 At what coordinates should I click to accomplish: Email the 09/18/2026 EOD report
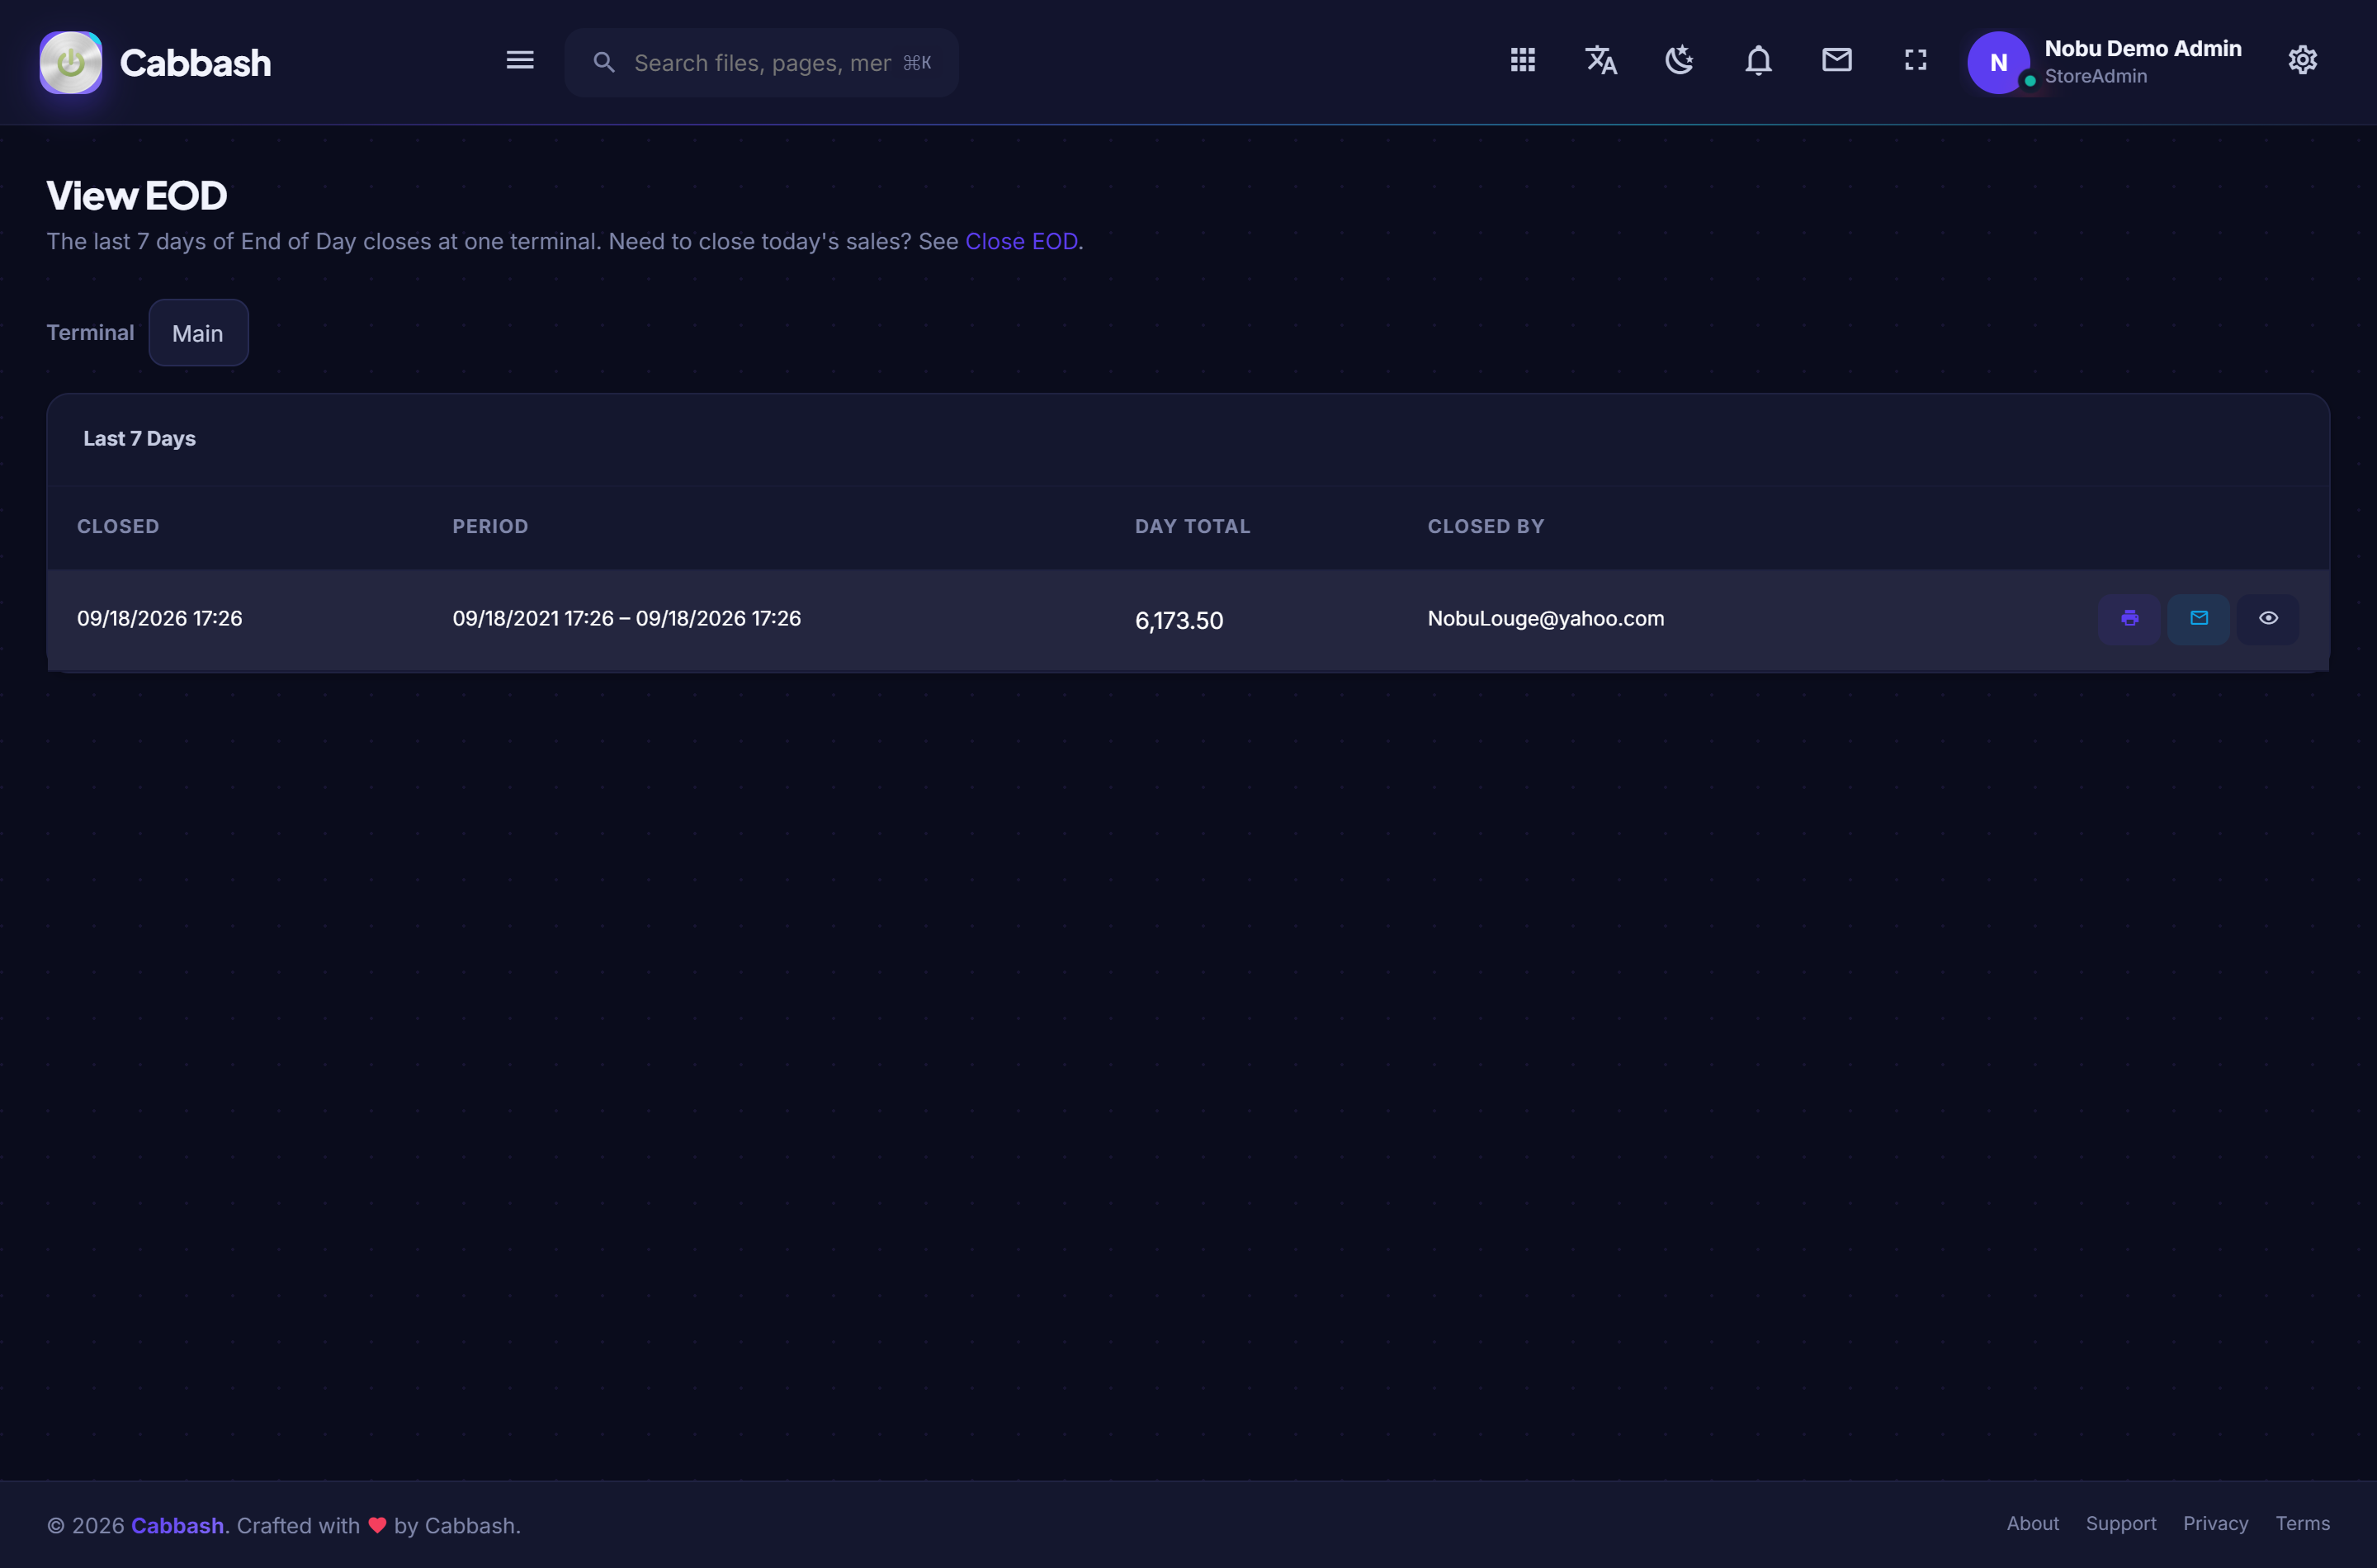click(2198, 619)
